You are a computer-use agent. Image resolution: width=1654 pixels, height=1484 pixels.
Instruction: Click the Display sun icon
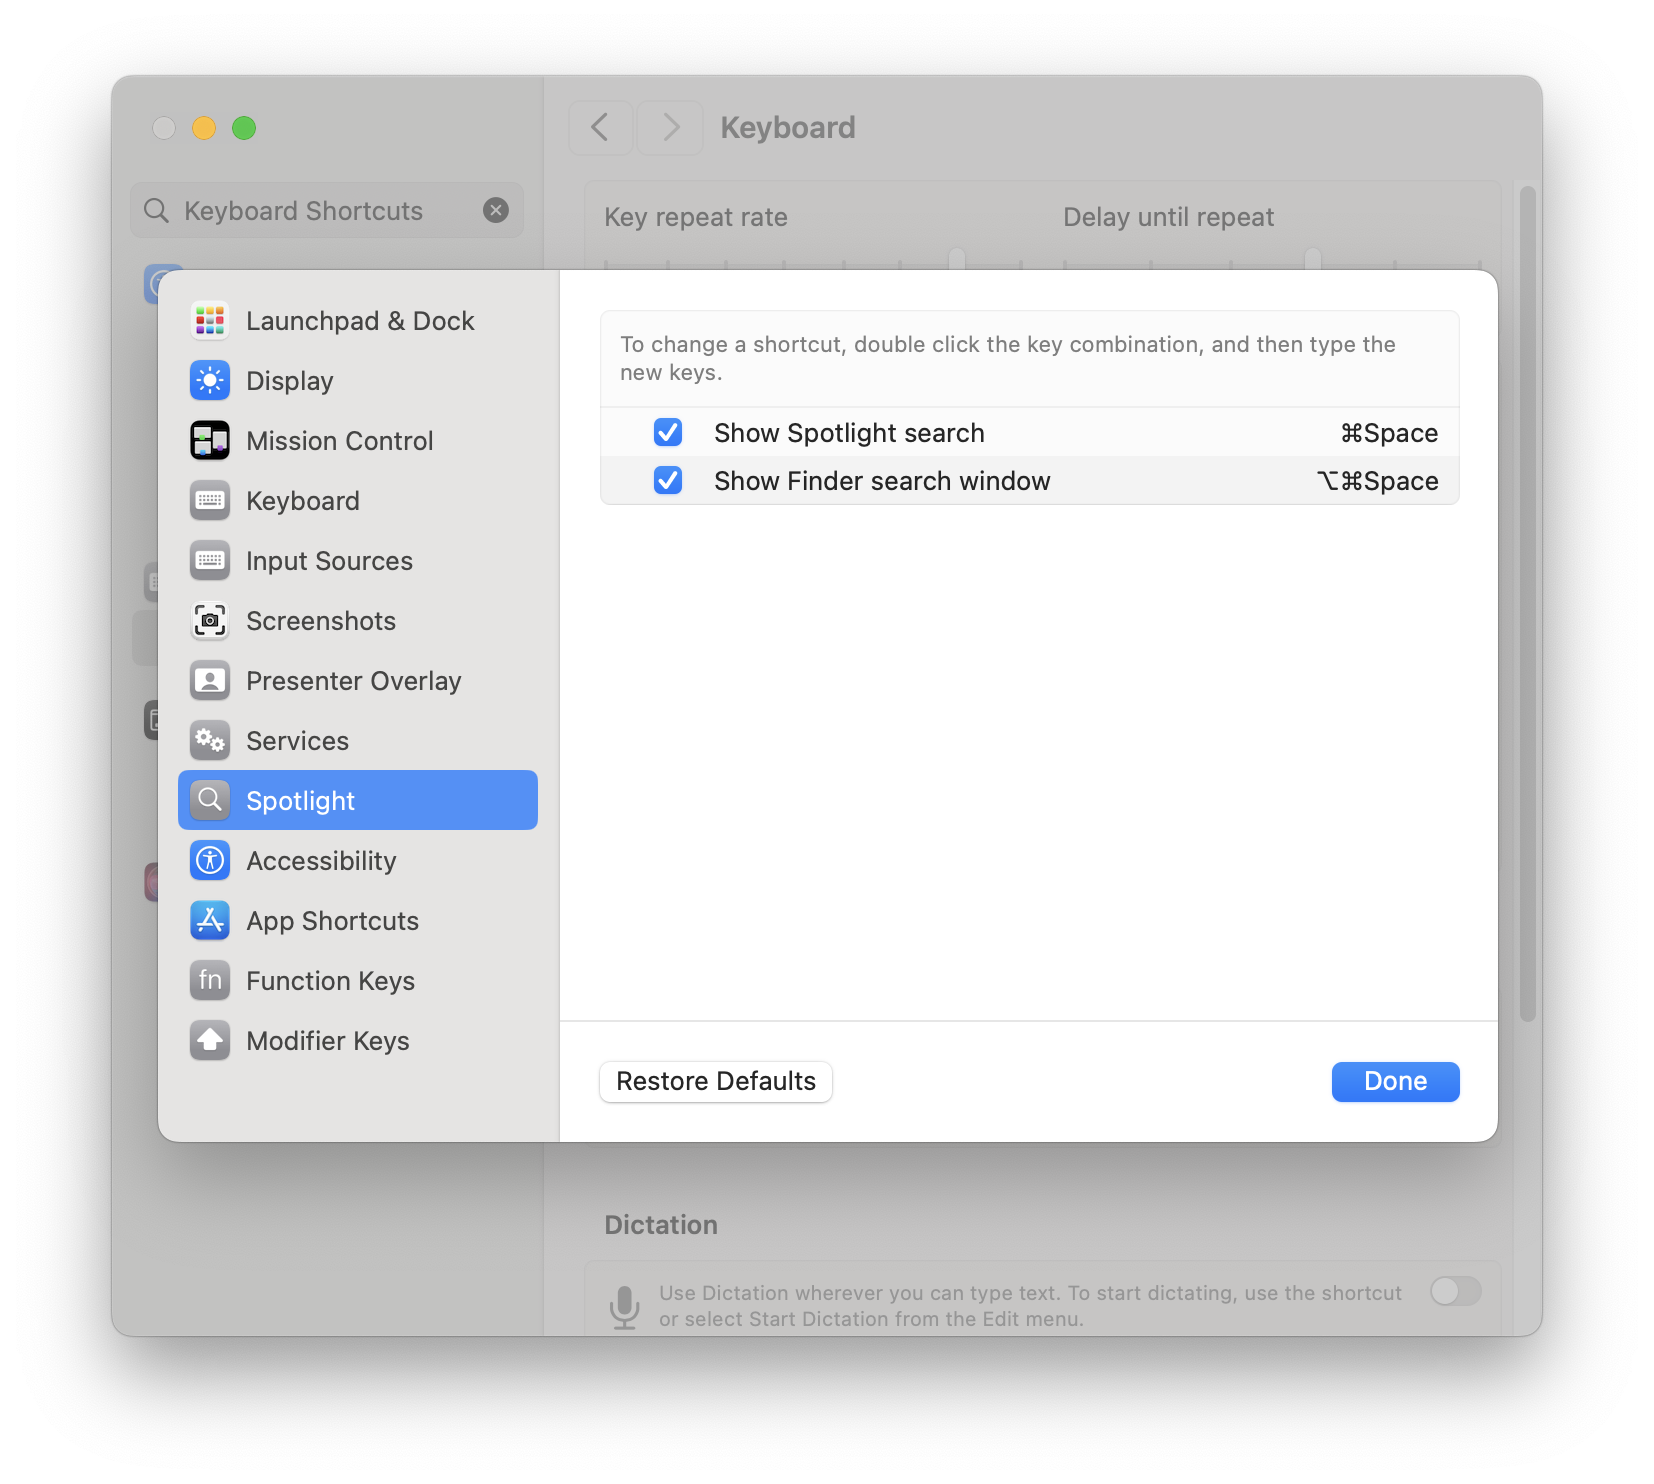click(x=210, y=381)
